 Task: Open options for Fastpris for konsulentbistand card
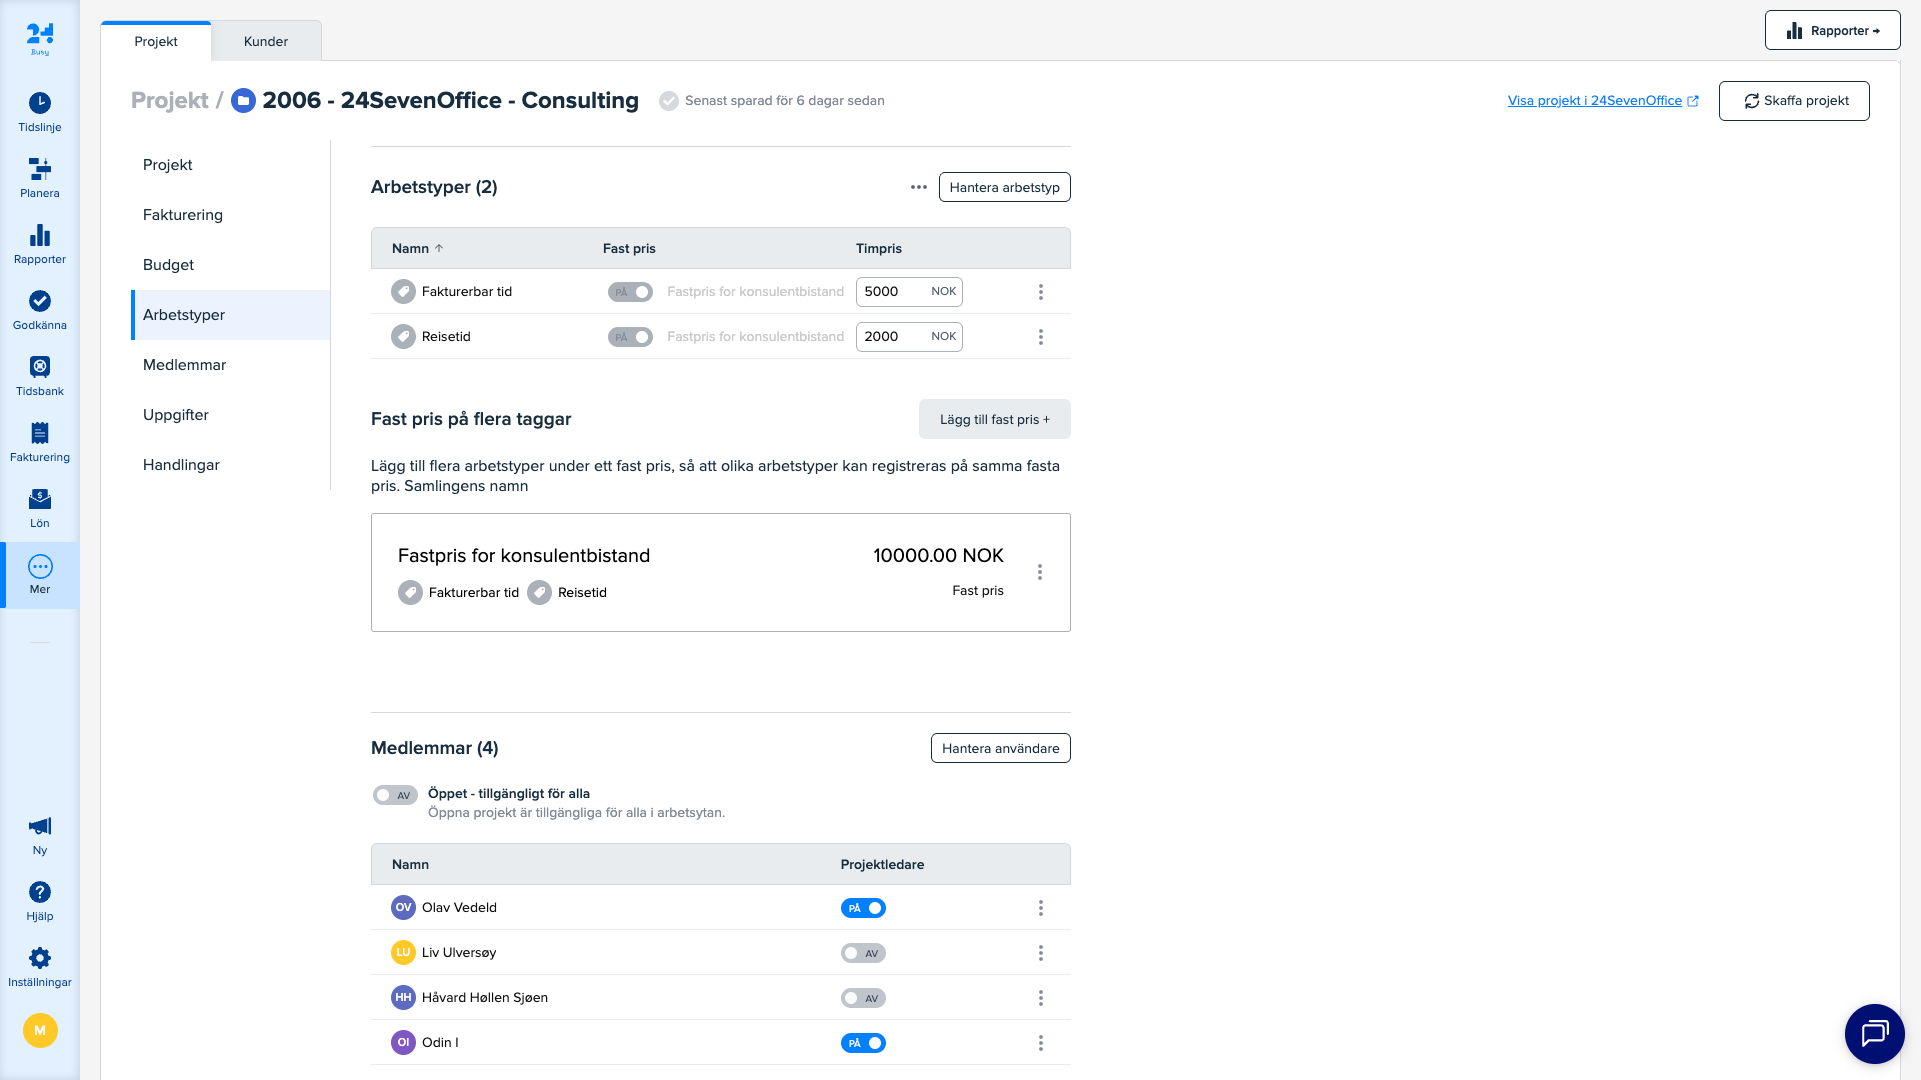tap(1040, 572)
